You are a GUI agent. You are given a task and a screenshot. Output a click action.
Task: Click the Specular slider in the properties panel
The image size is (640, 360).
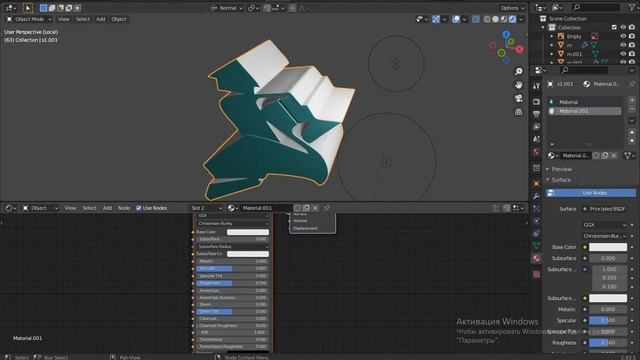point(608,320)
